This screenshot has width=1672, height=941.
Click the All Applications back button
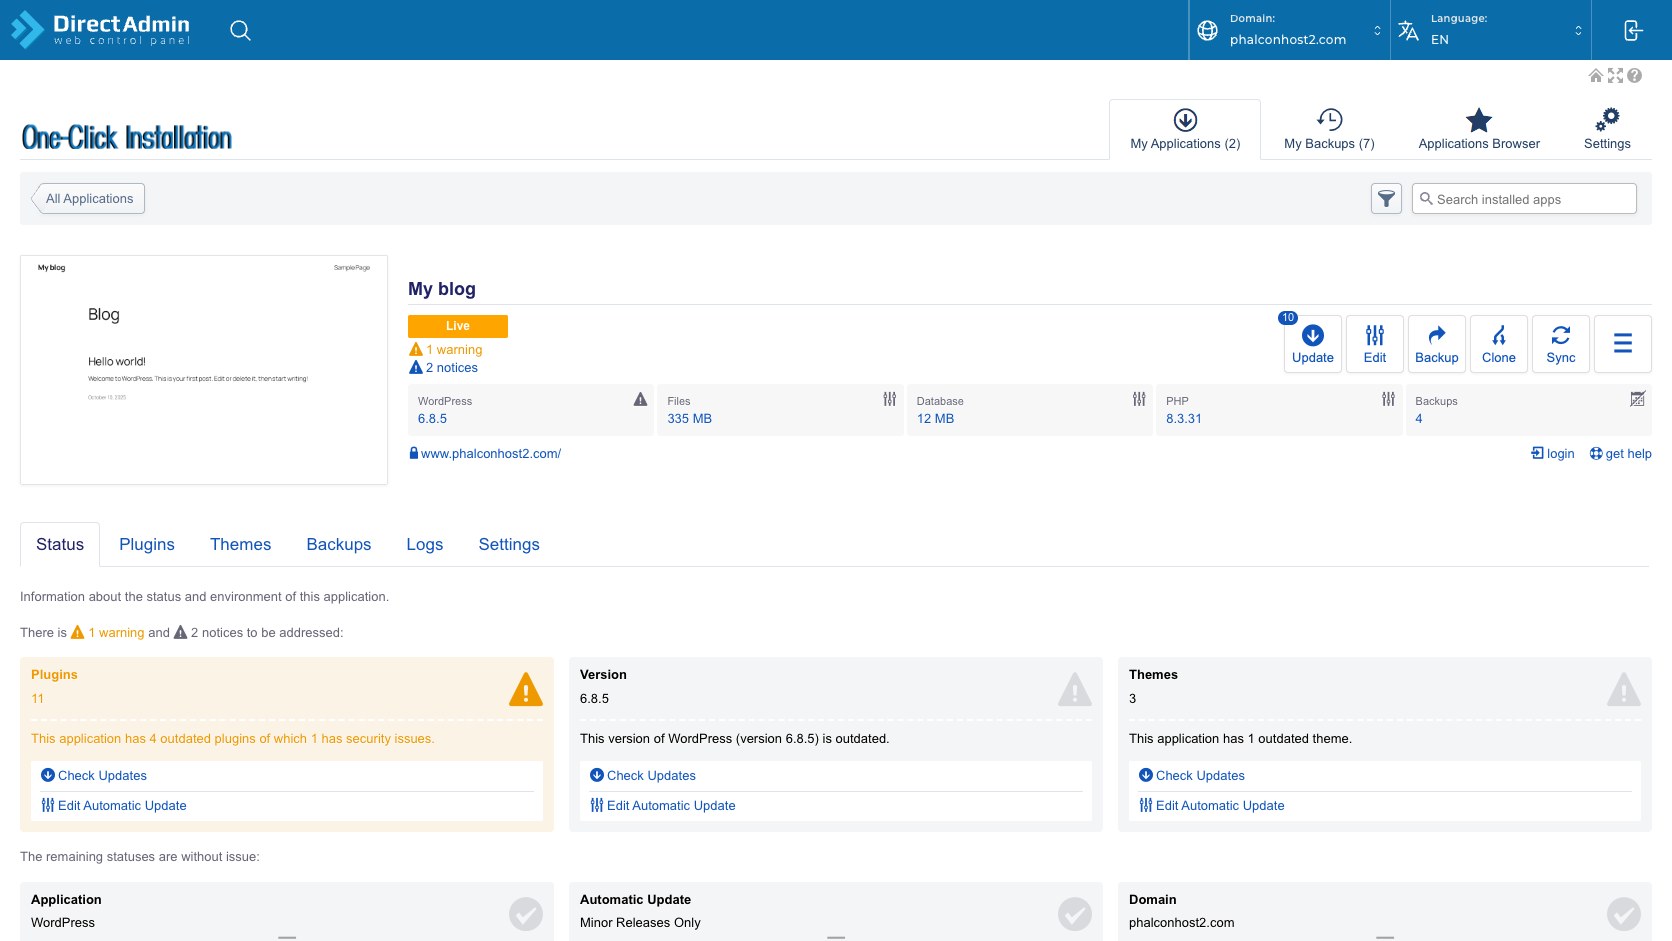89,199
